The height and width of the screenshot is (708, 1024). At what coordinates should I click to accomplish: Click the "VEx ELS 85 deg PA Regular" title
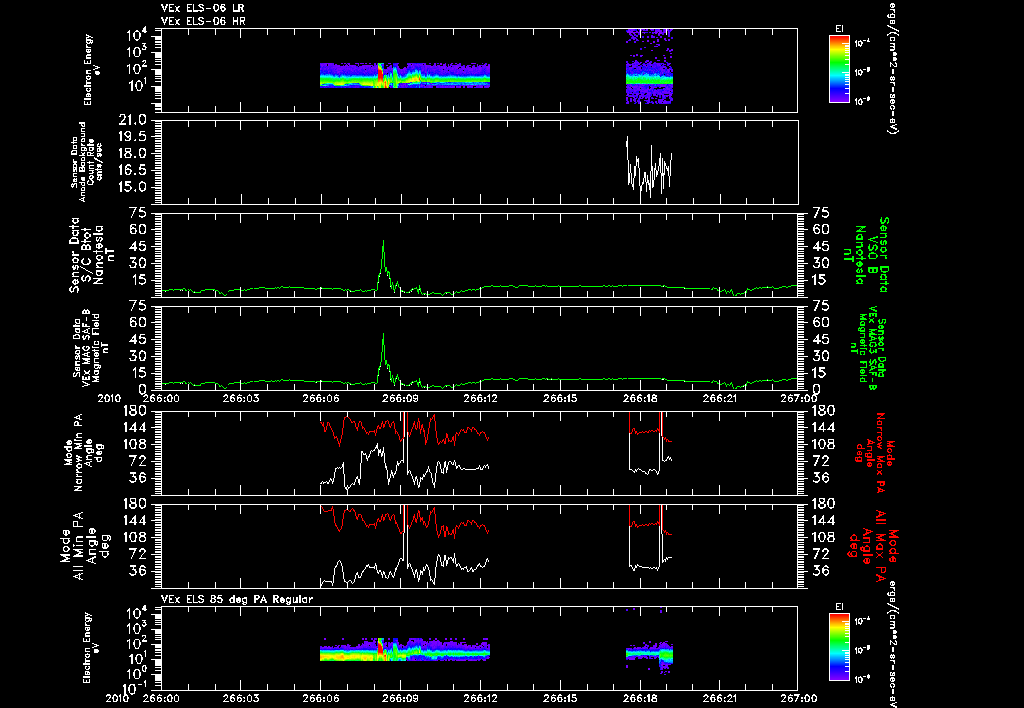pos(237,599)
